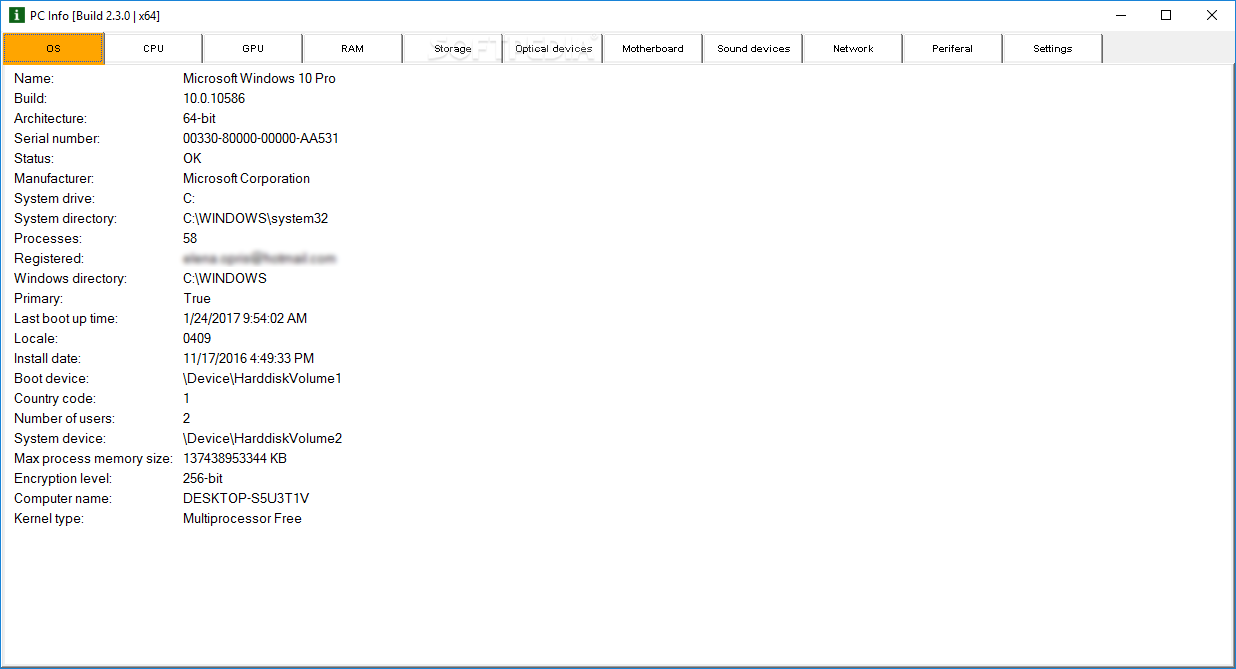This screenshot has height=669, width=1236.
Task: Select the 256-bit encryption level value
Action: coord(203,478)
